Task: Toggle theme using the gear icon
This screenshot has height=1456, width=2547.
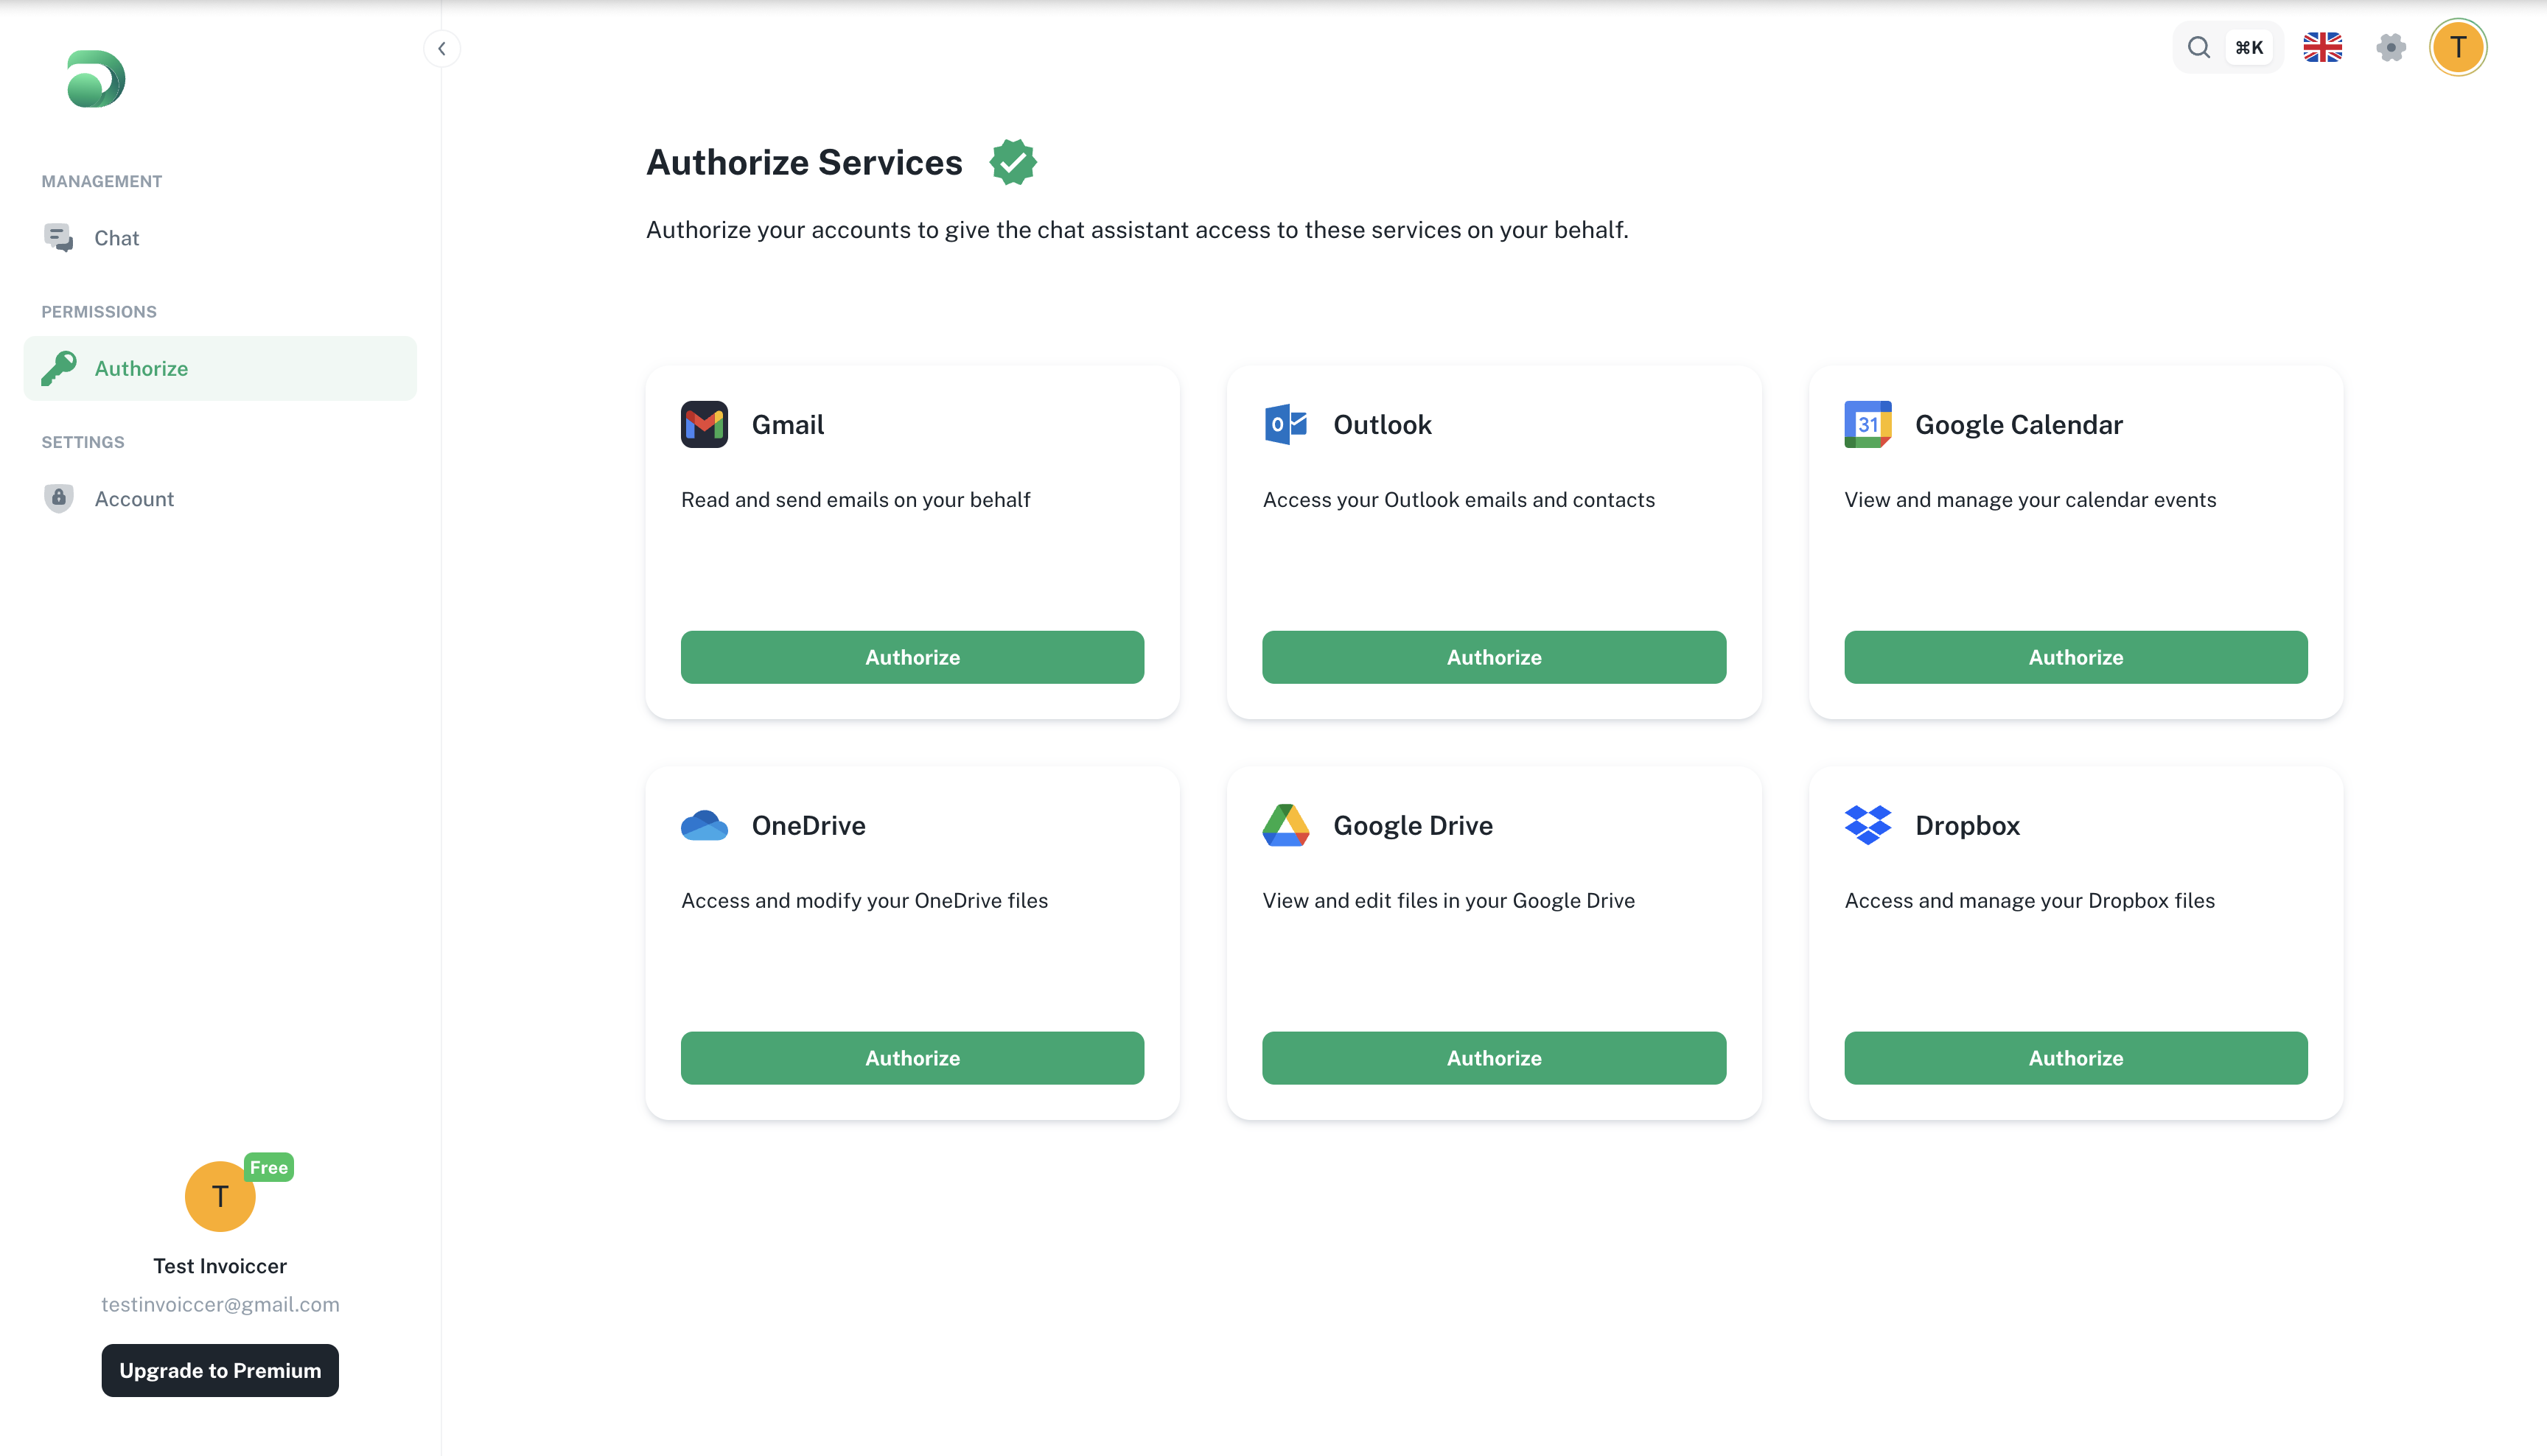Action: pos(2391,47)
